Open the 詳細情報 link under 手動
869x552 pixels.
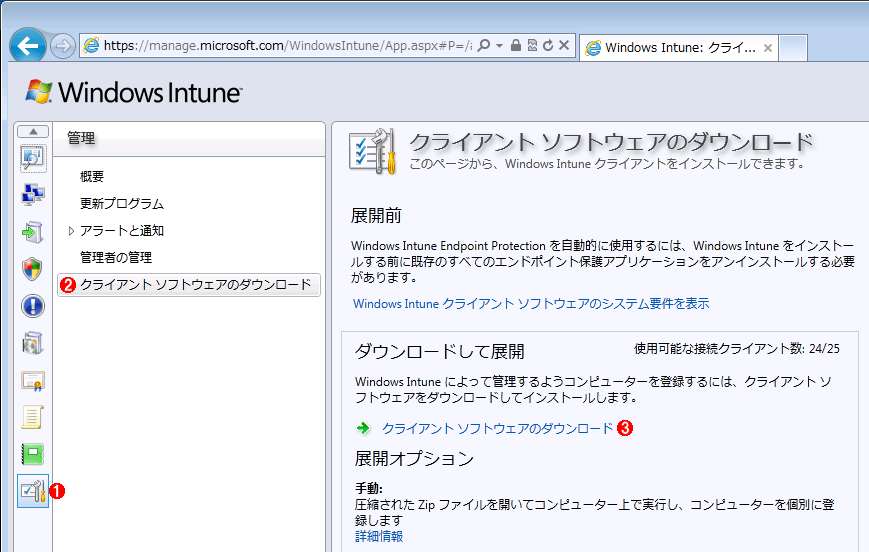[x=379, y=536]
